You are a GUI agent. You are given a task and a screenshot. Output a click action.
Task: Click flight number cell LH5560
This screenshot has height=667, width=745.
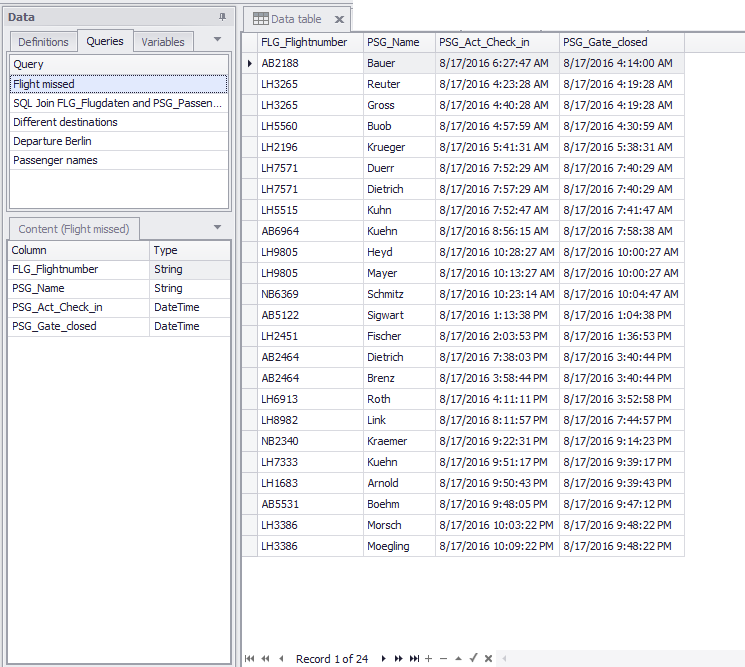pos(310,126)
